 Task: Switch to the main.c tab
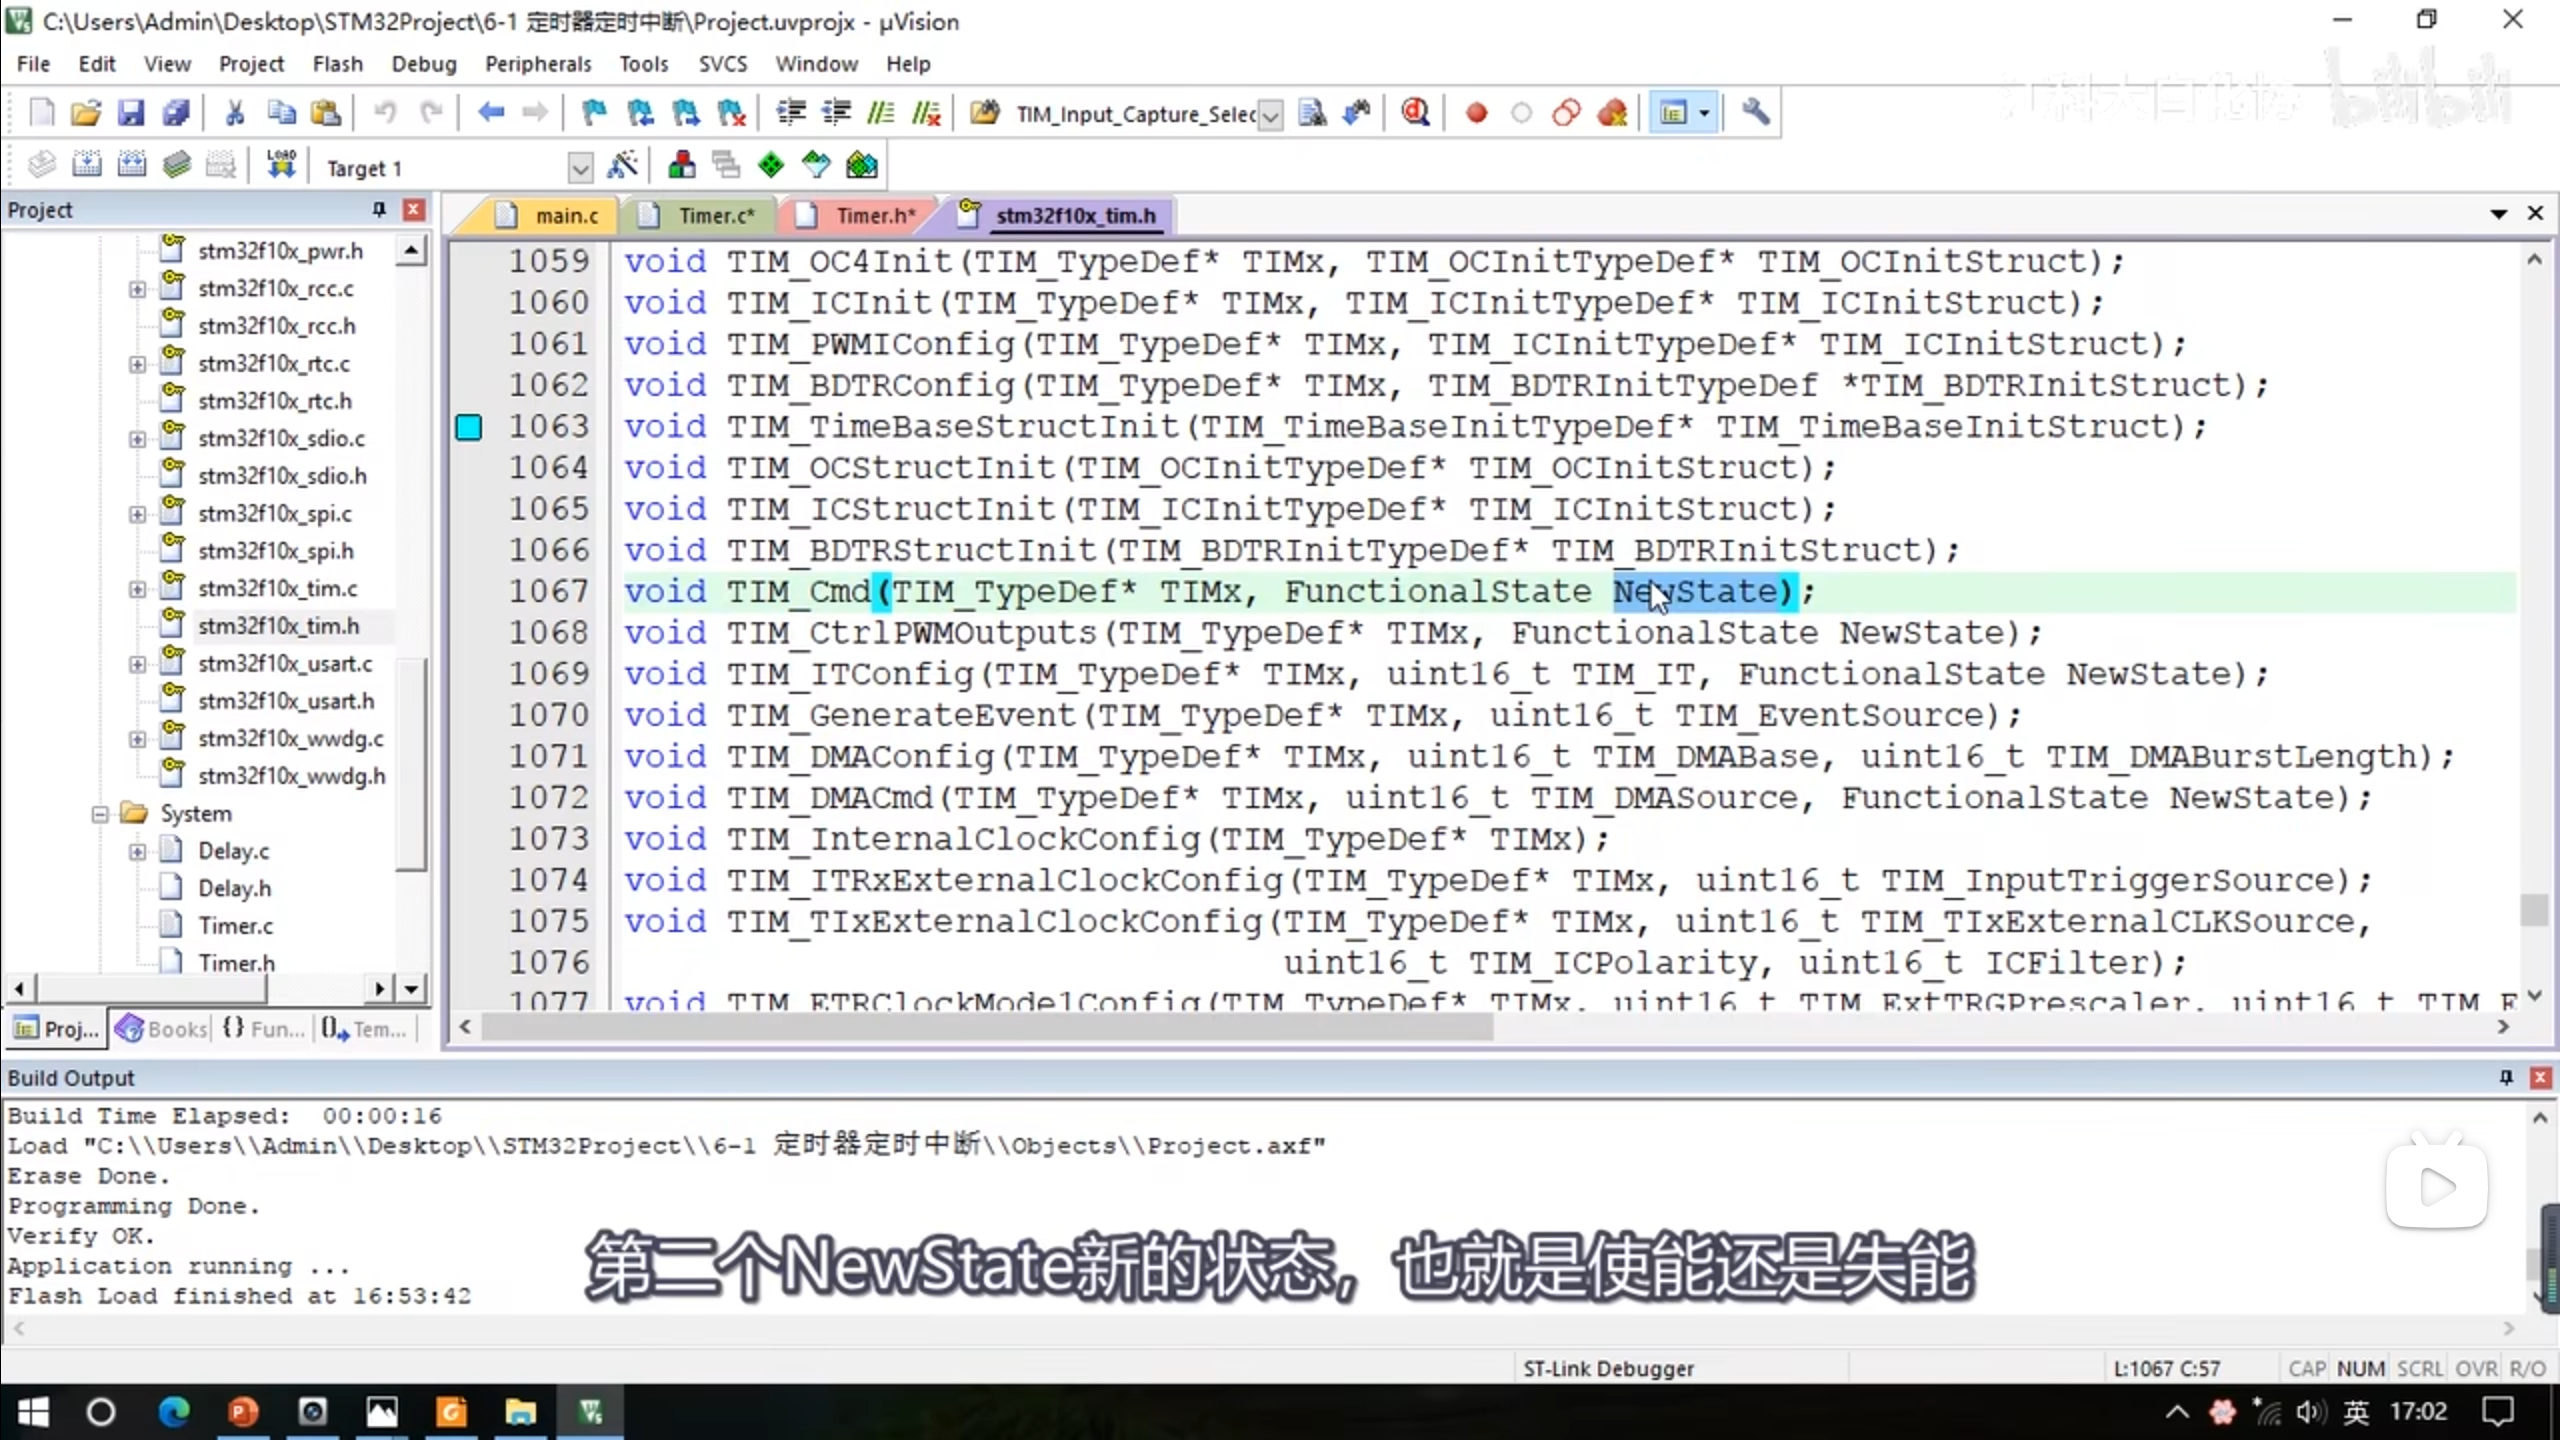point(566,216)
